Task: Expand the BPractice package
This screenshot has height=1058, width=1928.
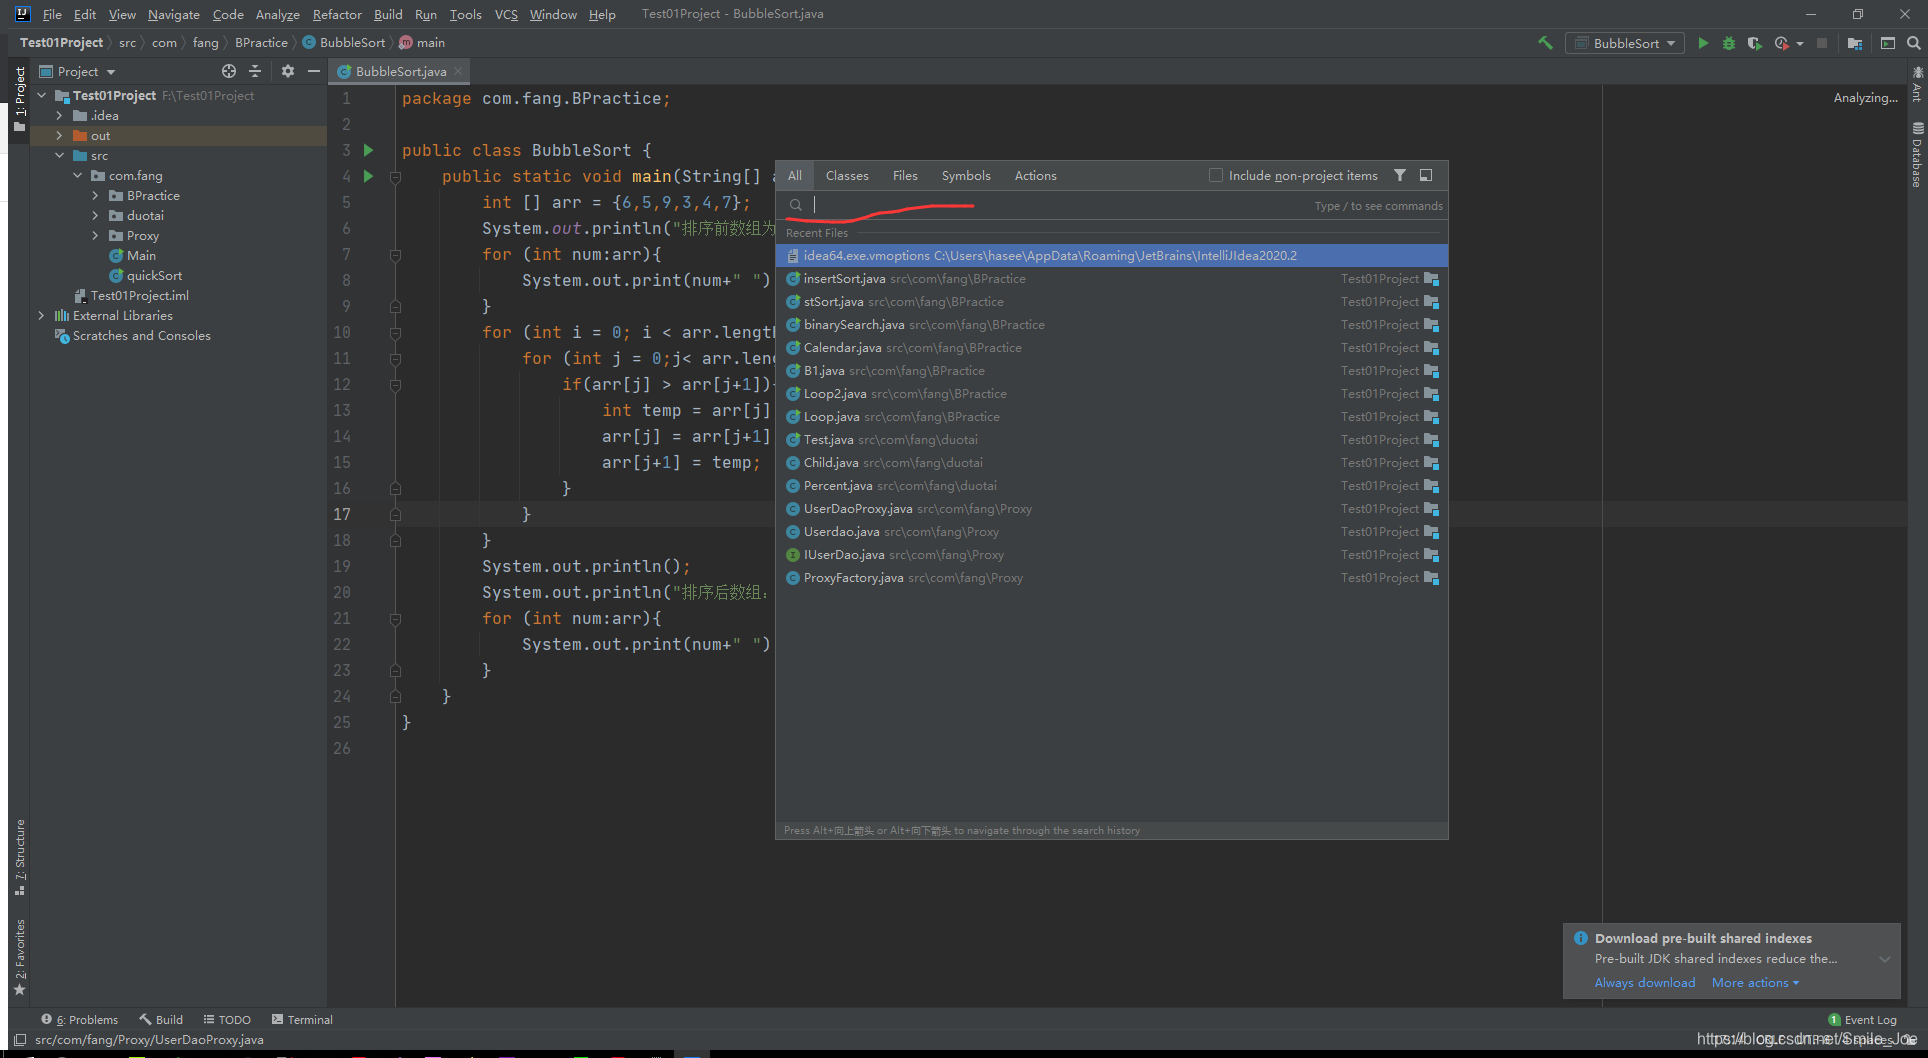Action: tap(96, 196)
